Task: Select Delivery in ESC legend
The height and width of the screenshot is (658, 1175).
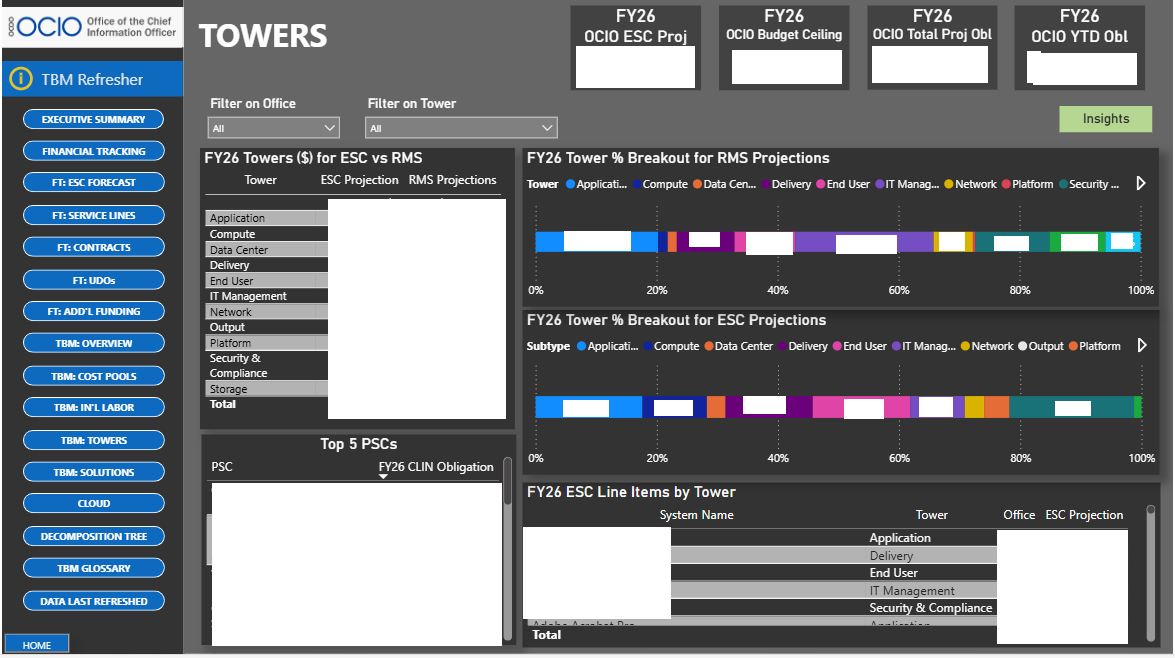Action: (803, 346)
